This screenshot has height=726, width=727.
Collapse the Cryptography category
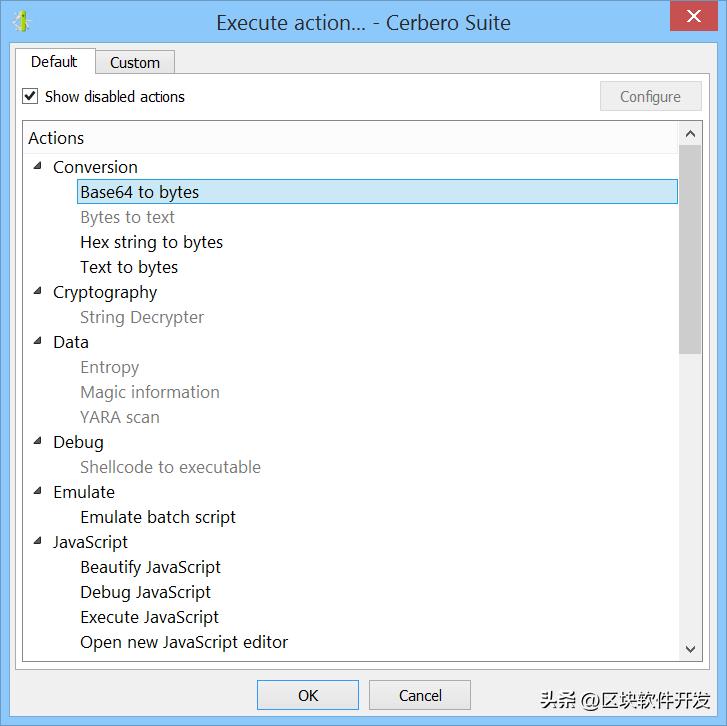(x=38, y=291)
